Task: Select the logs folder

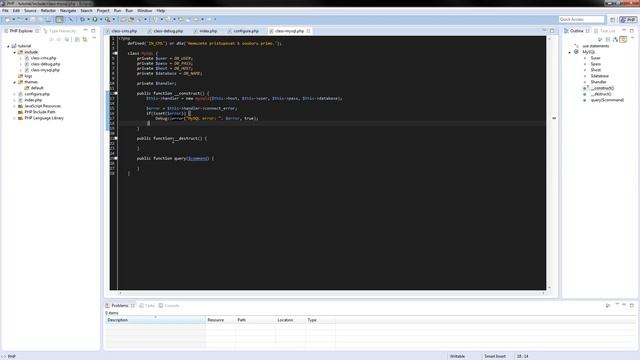Action: coord(28,76)
